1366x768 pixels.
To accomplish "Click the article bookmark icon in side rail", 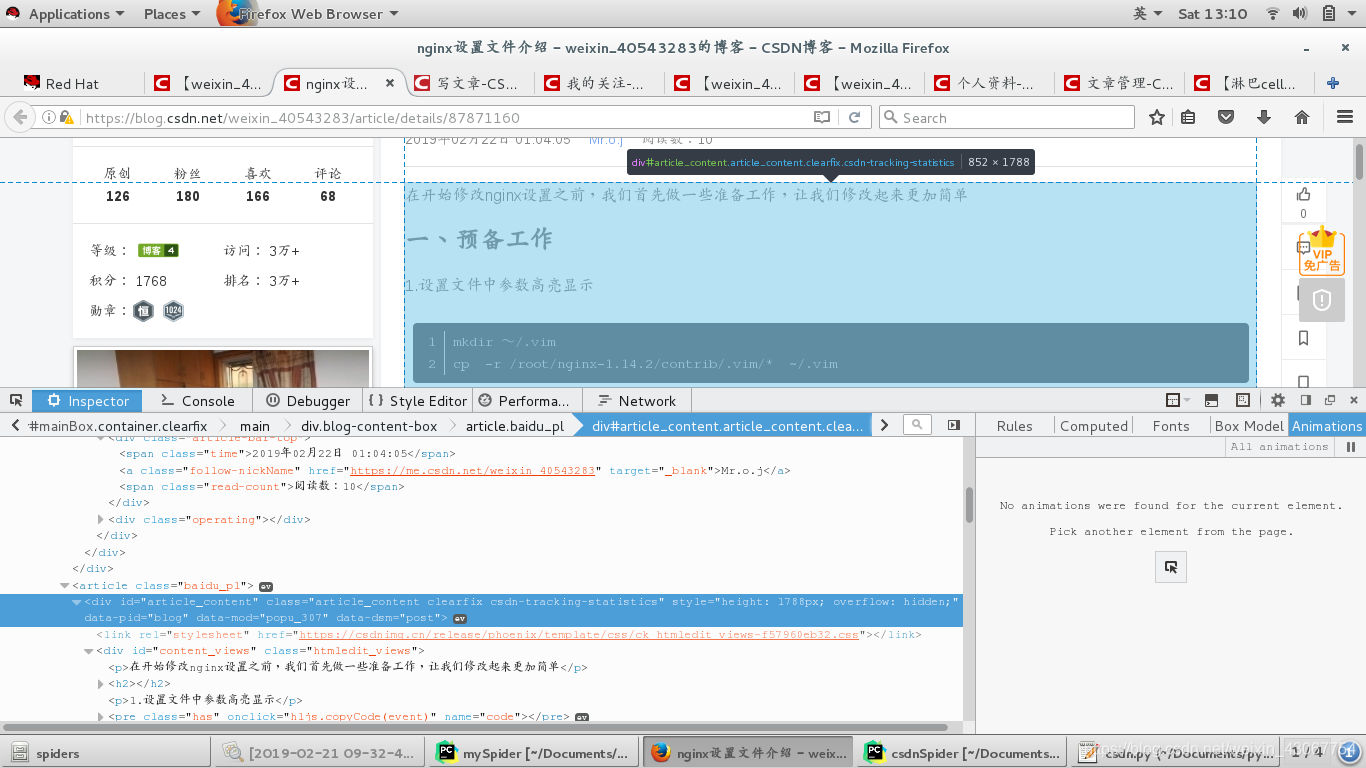I will [x=1303, y=338].
